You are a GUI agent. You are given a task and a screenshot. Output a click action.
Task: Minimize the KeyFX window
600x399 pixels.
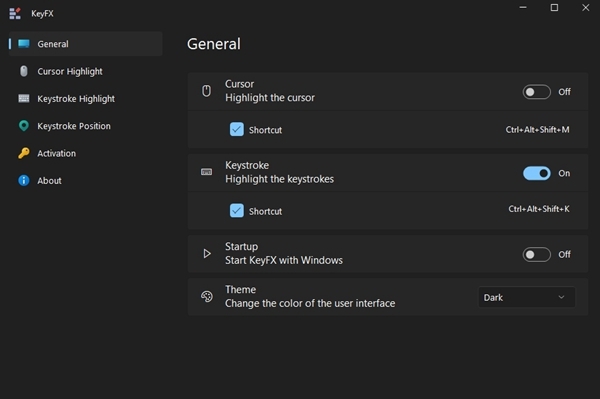[523, 8]
